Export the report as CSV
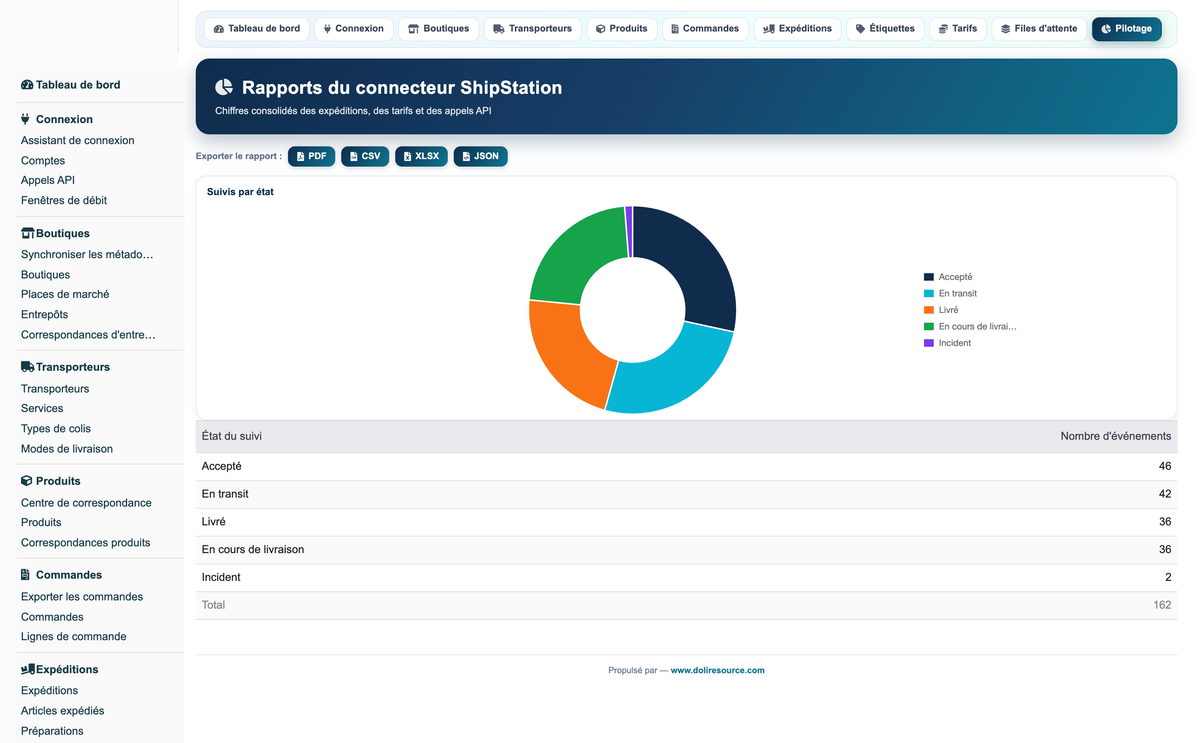The image size is (1200, 743). [365, 156]
